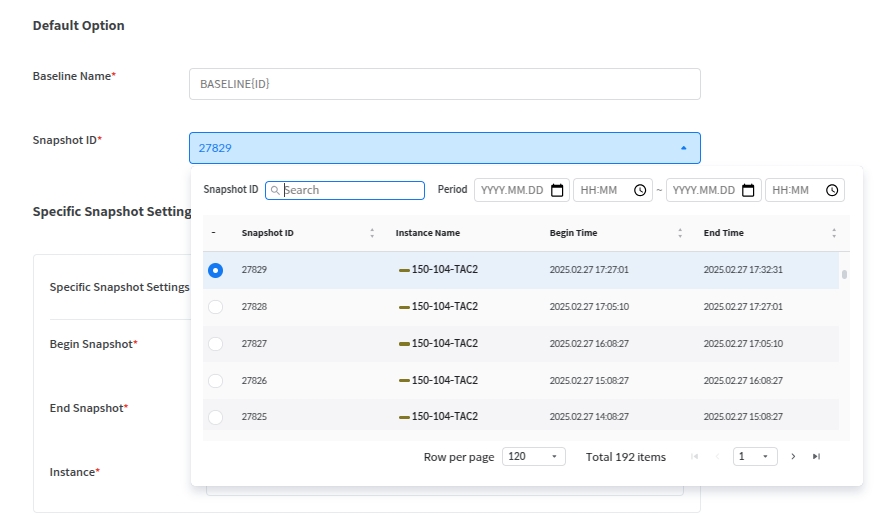Open Row per page 120 dropdown
The height and width of the screenshot is (516, 889).
tap(533, 456)
